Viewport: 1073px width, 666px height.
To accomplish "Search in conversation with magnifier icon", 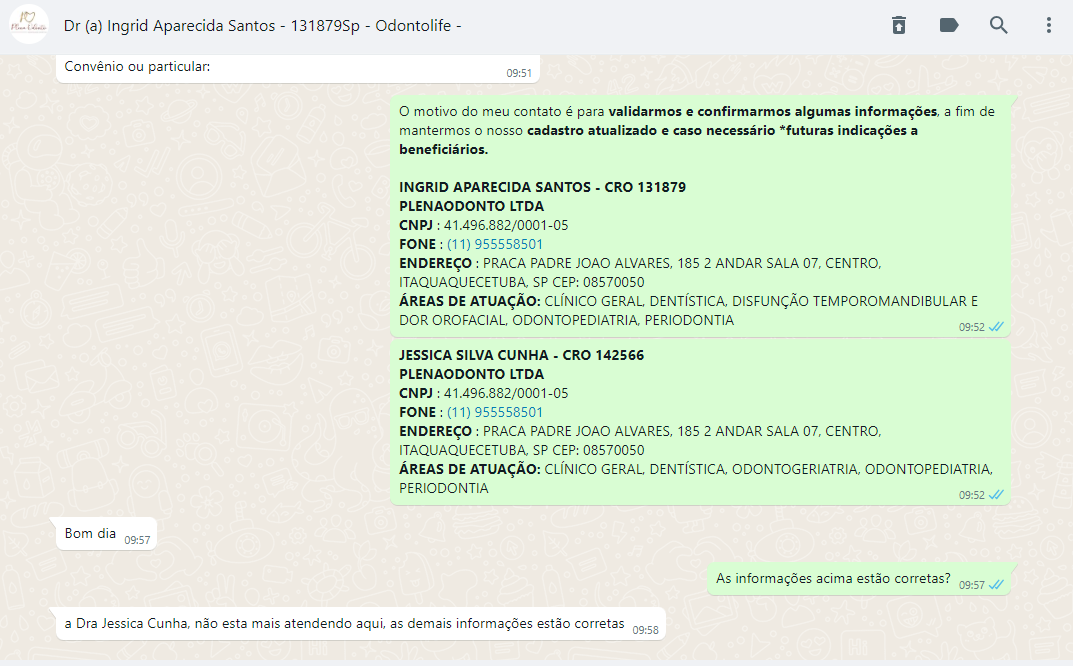I will (x=998, y=25).
